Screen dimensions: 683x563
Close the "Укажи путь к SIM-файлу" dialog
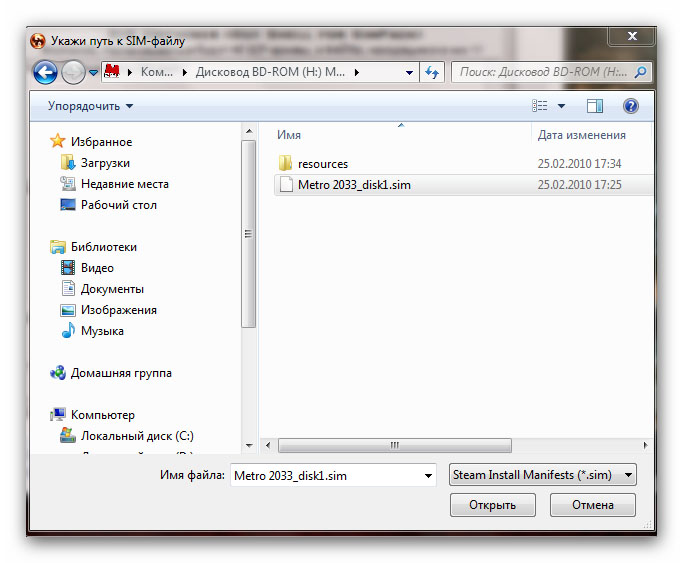click(632, 36)
